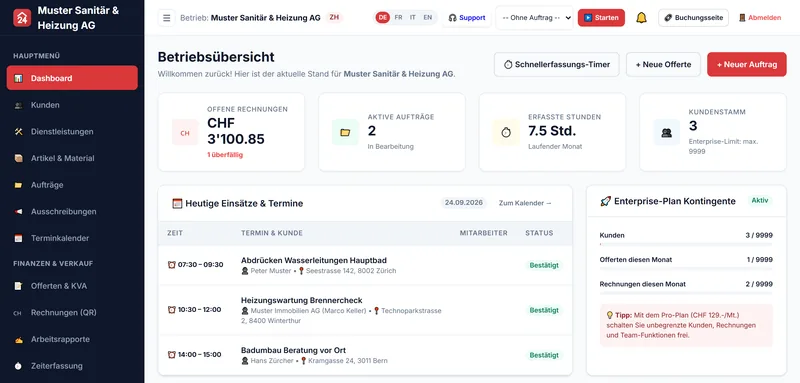Click the alarm clock icon at 10:30 – 12:00
The height and width of the screenshot is (383, 800).
point(171,310)
